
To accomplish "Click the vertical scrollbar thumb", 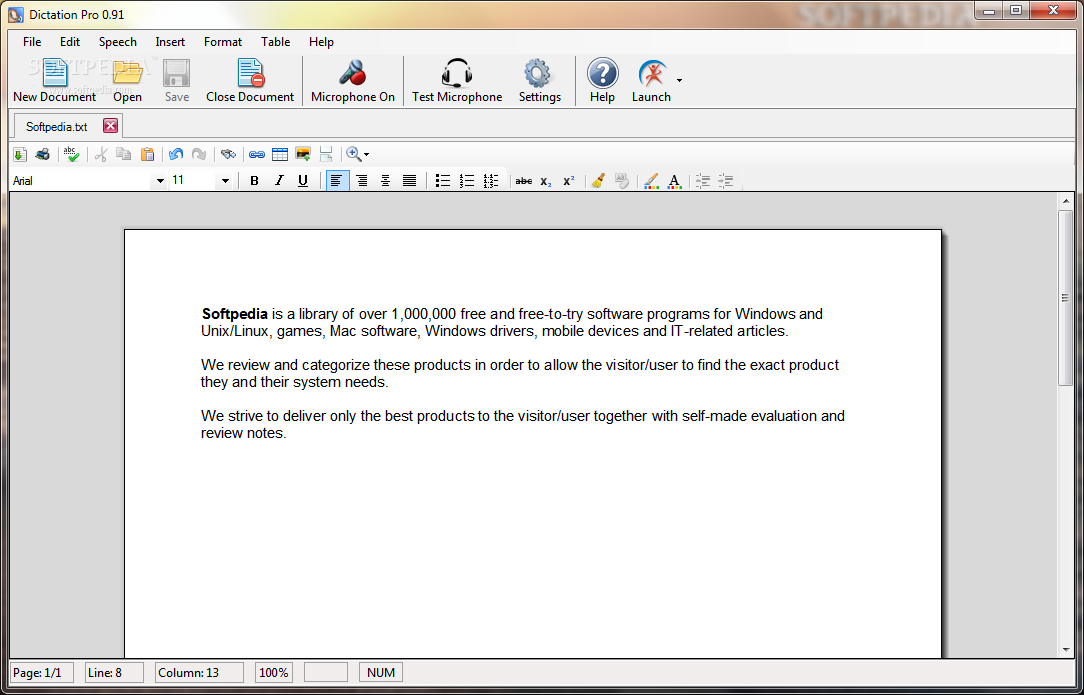I will 1065,298.
